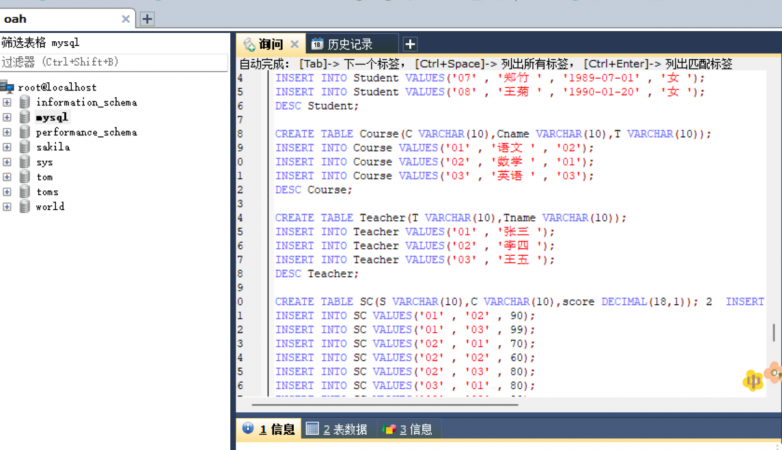Viewport: 782px width, 450px height.
Task: Expand the mysql database tree node
Action: pyautogui.click(x=7, y=117)
